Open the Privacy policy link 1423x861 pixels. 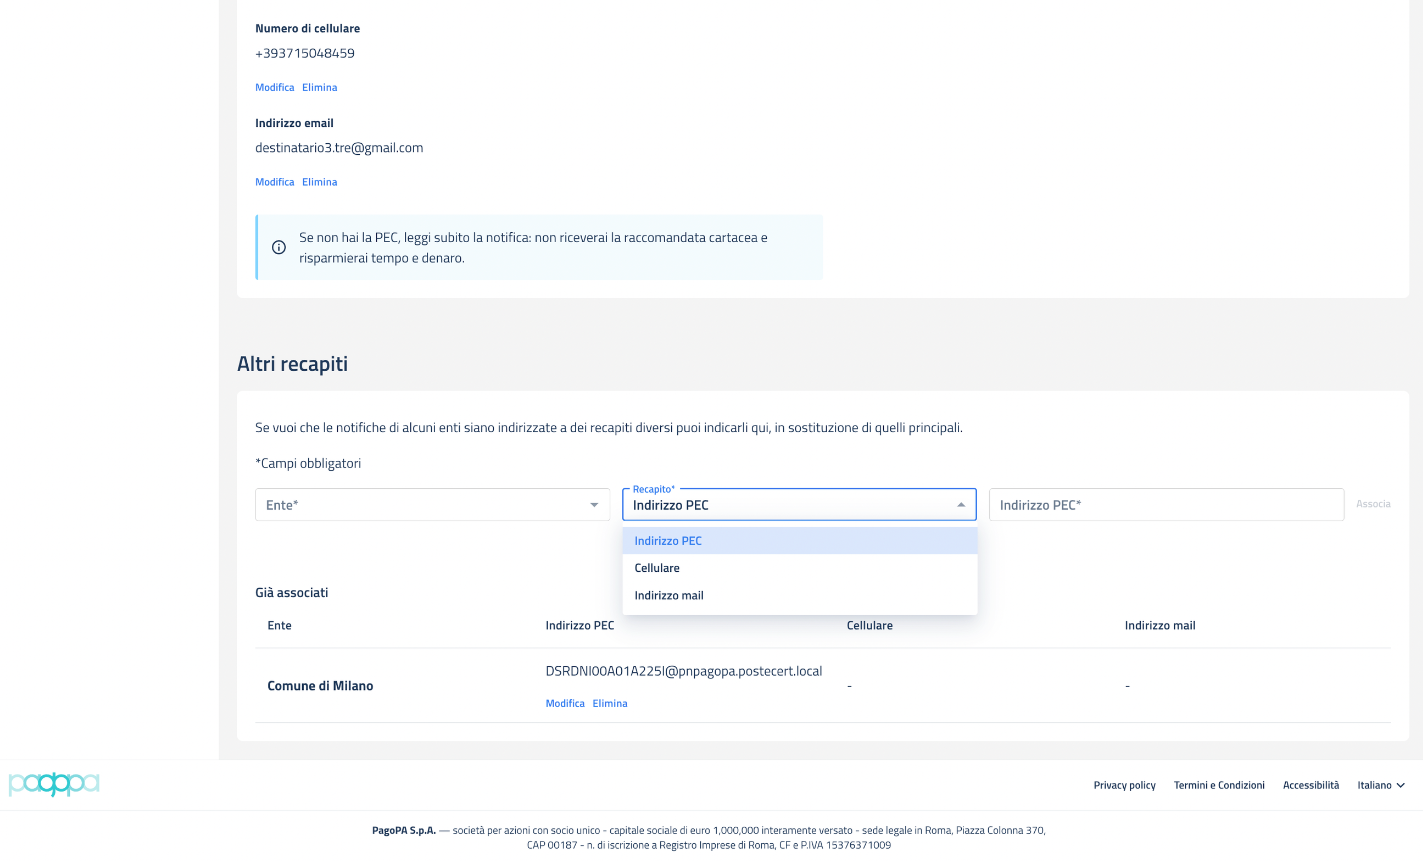(x=1124, y=785)
